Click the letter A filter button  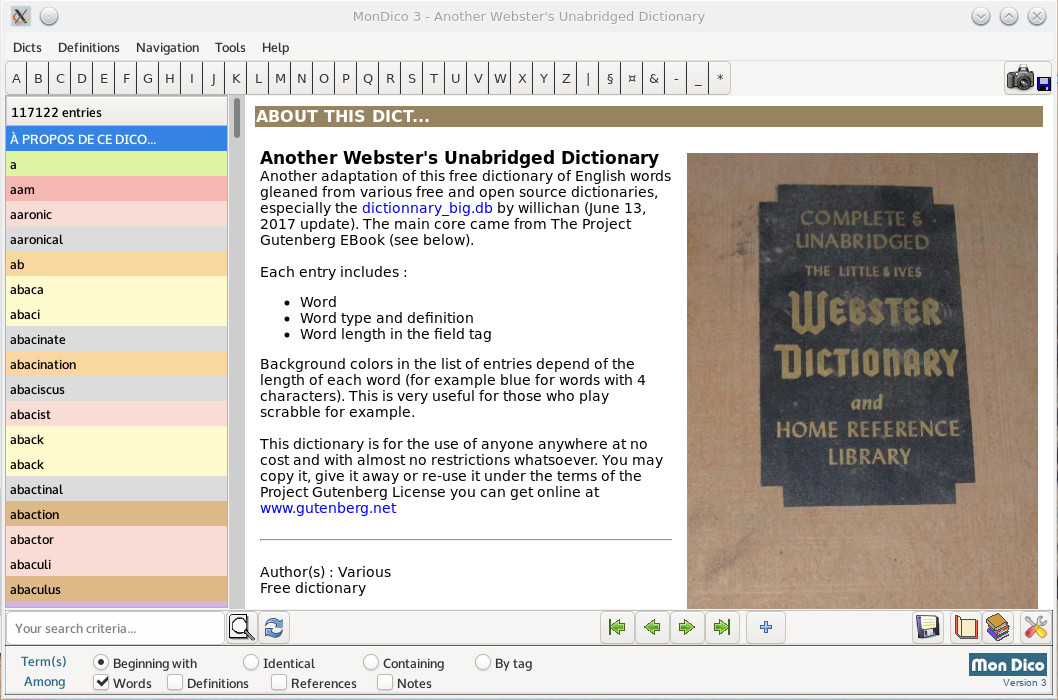coord(16,78)
